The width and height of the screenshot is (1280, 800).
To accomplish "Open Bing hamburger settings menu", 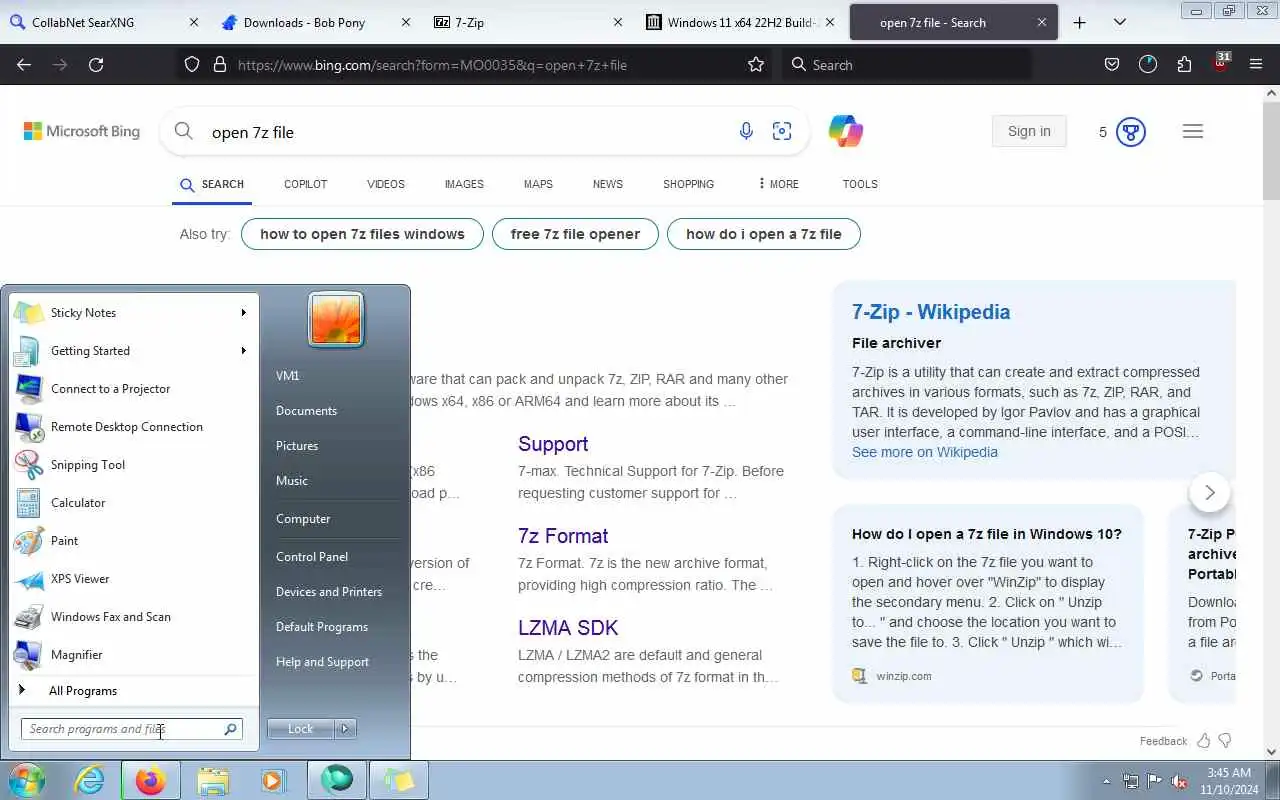I will 1193,131.
